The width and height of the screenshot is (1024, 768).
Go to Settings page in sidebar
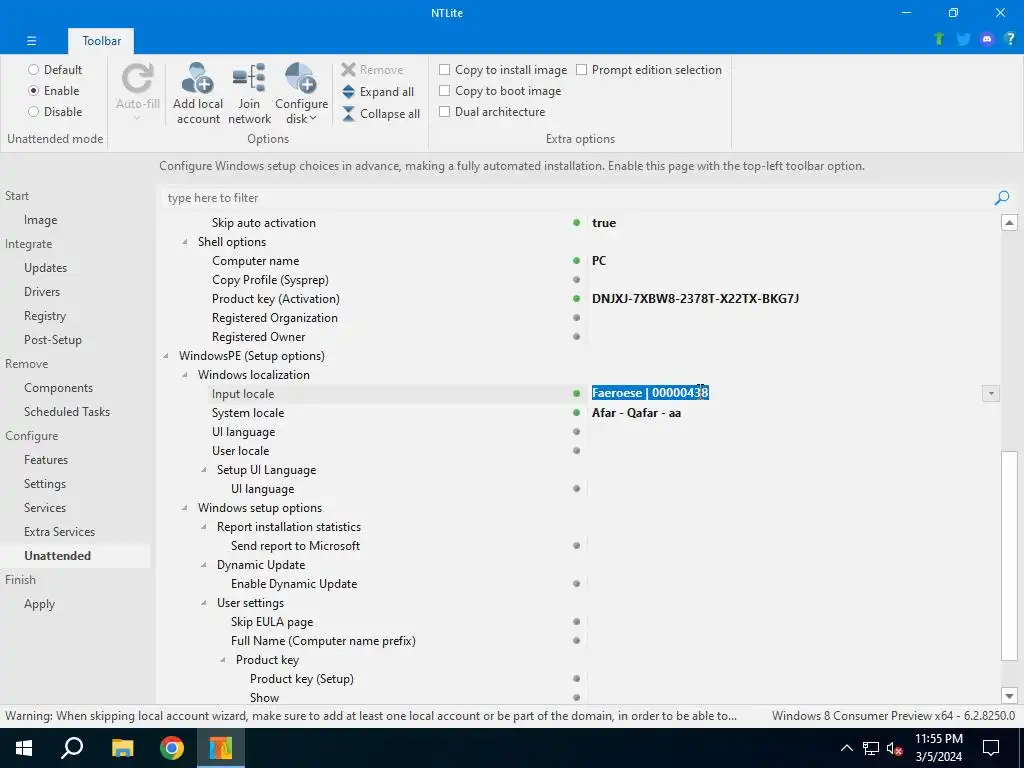[x=45, y=484]
